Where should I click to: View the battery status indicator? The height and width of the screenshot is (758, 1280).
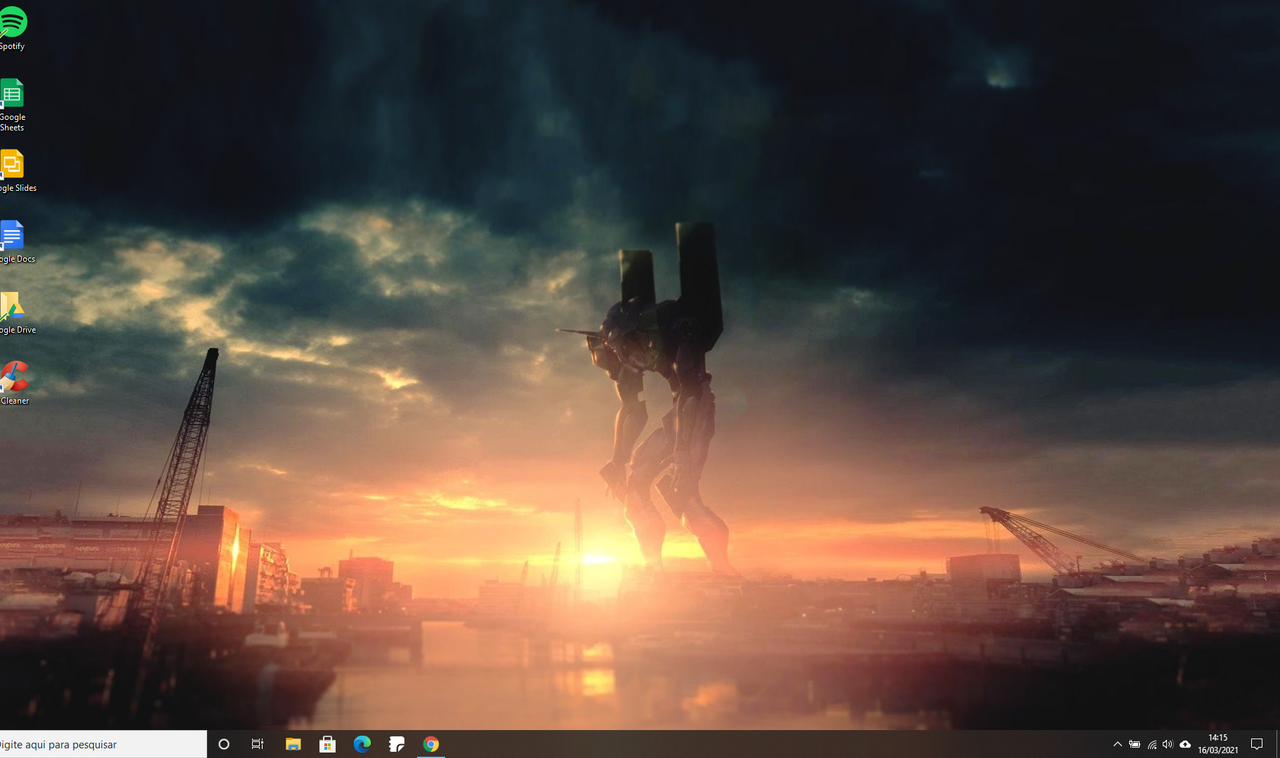[1136, 744]
